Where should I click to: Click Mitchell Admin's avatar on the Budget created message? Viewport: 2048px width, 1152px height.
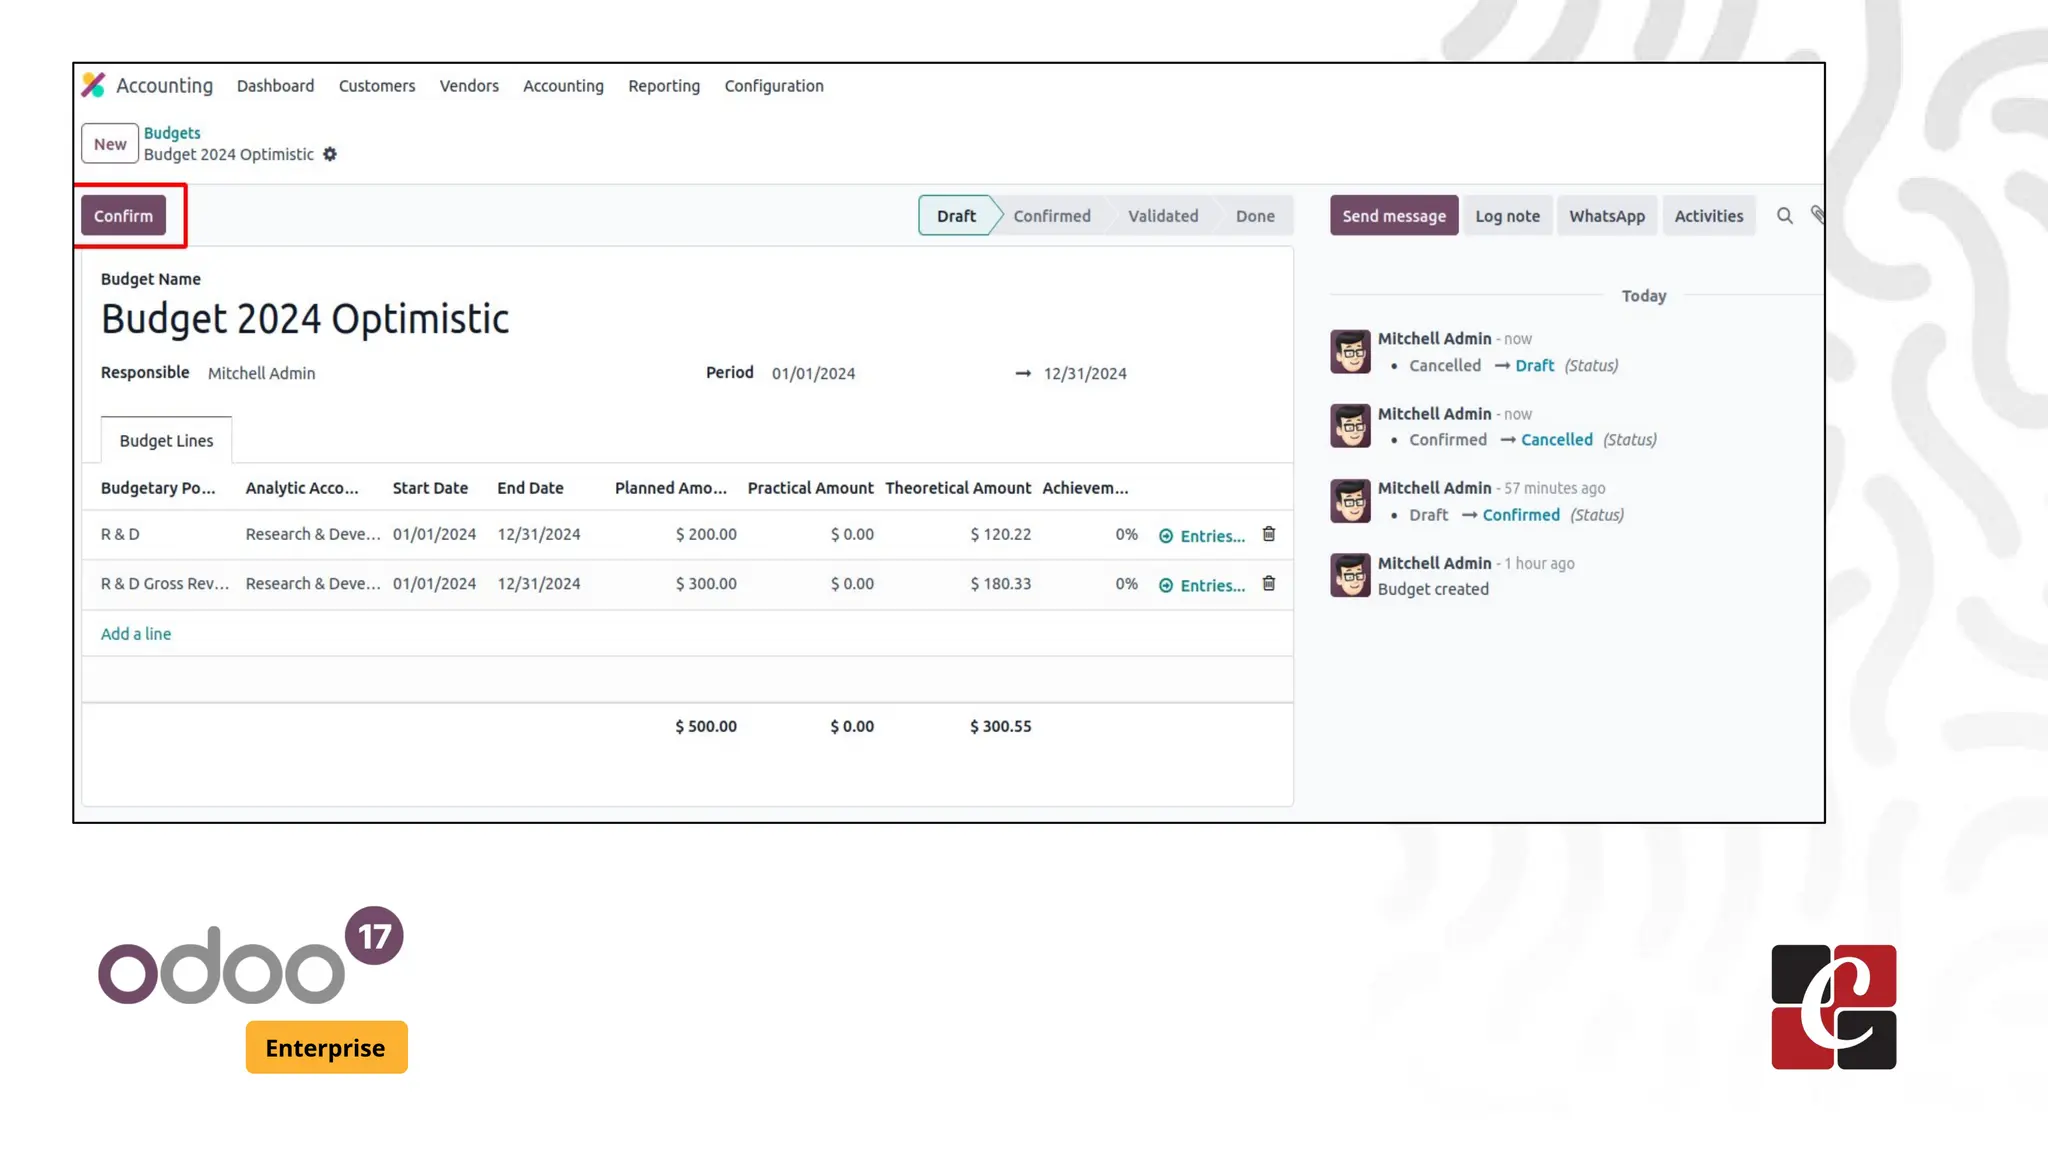[1350, 576]
